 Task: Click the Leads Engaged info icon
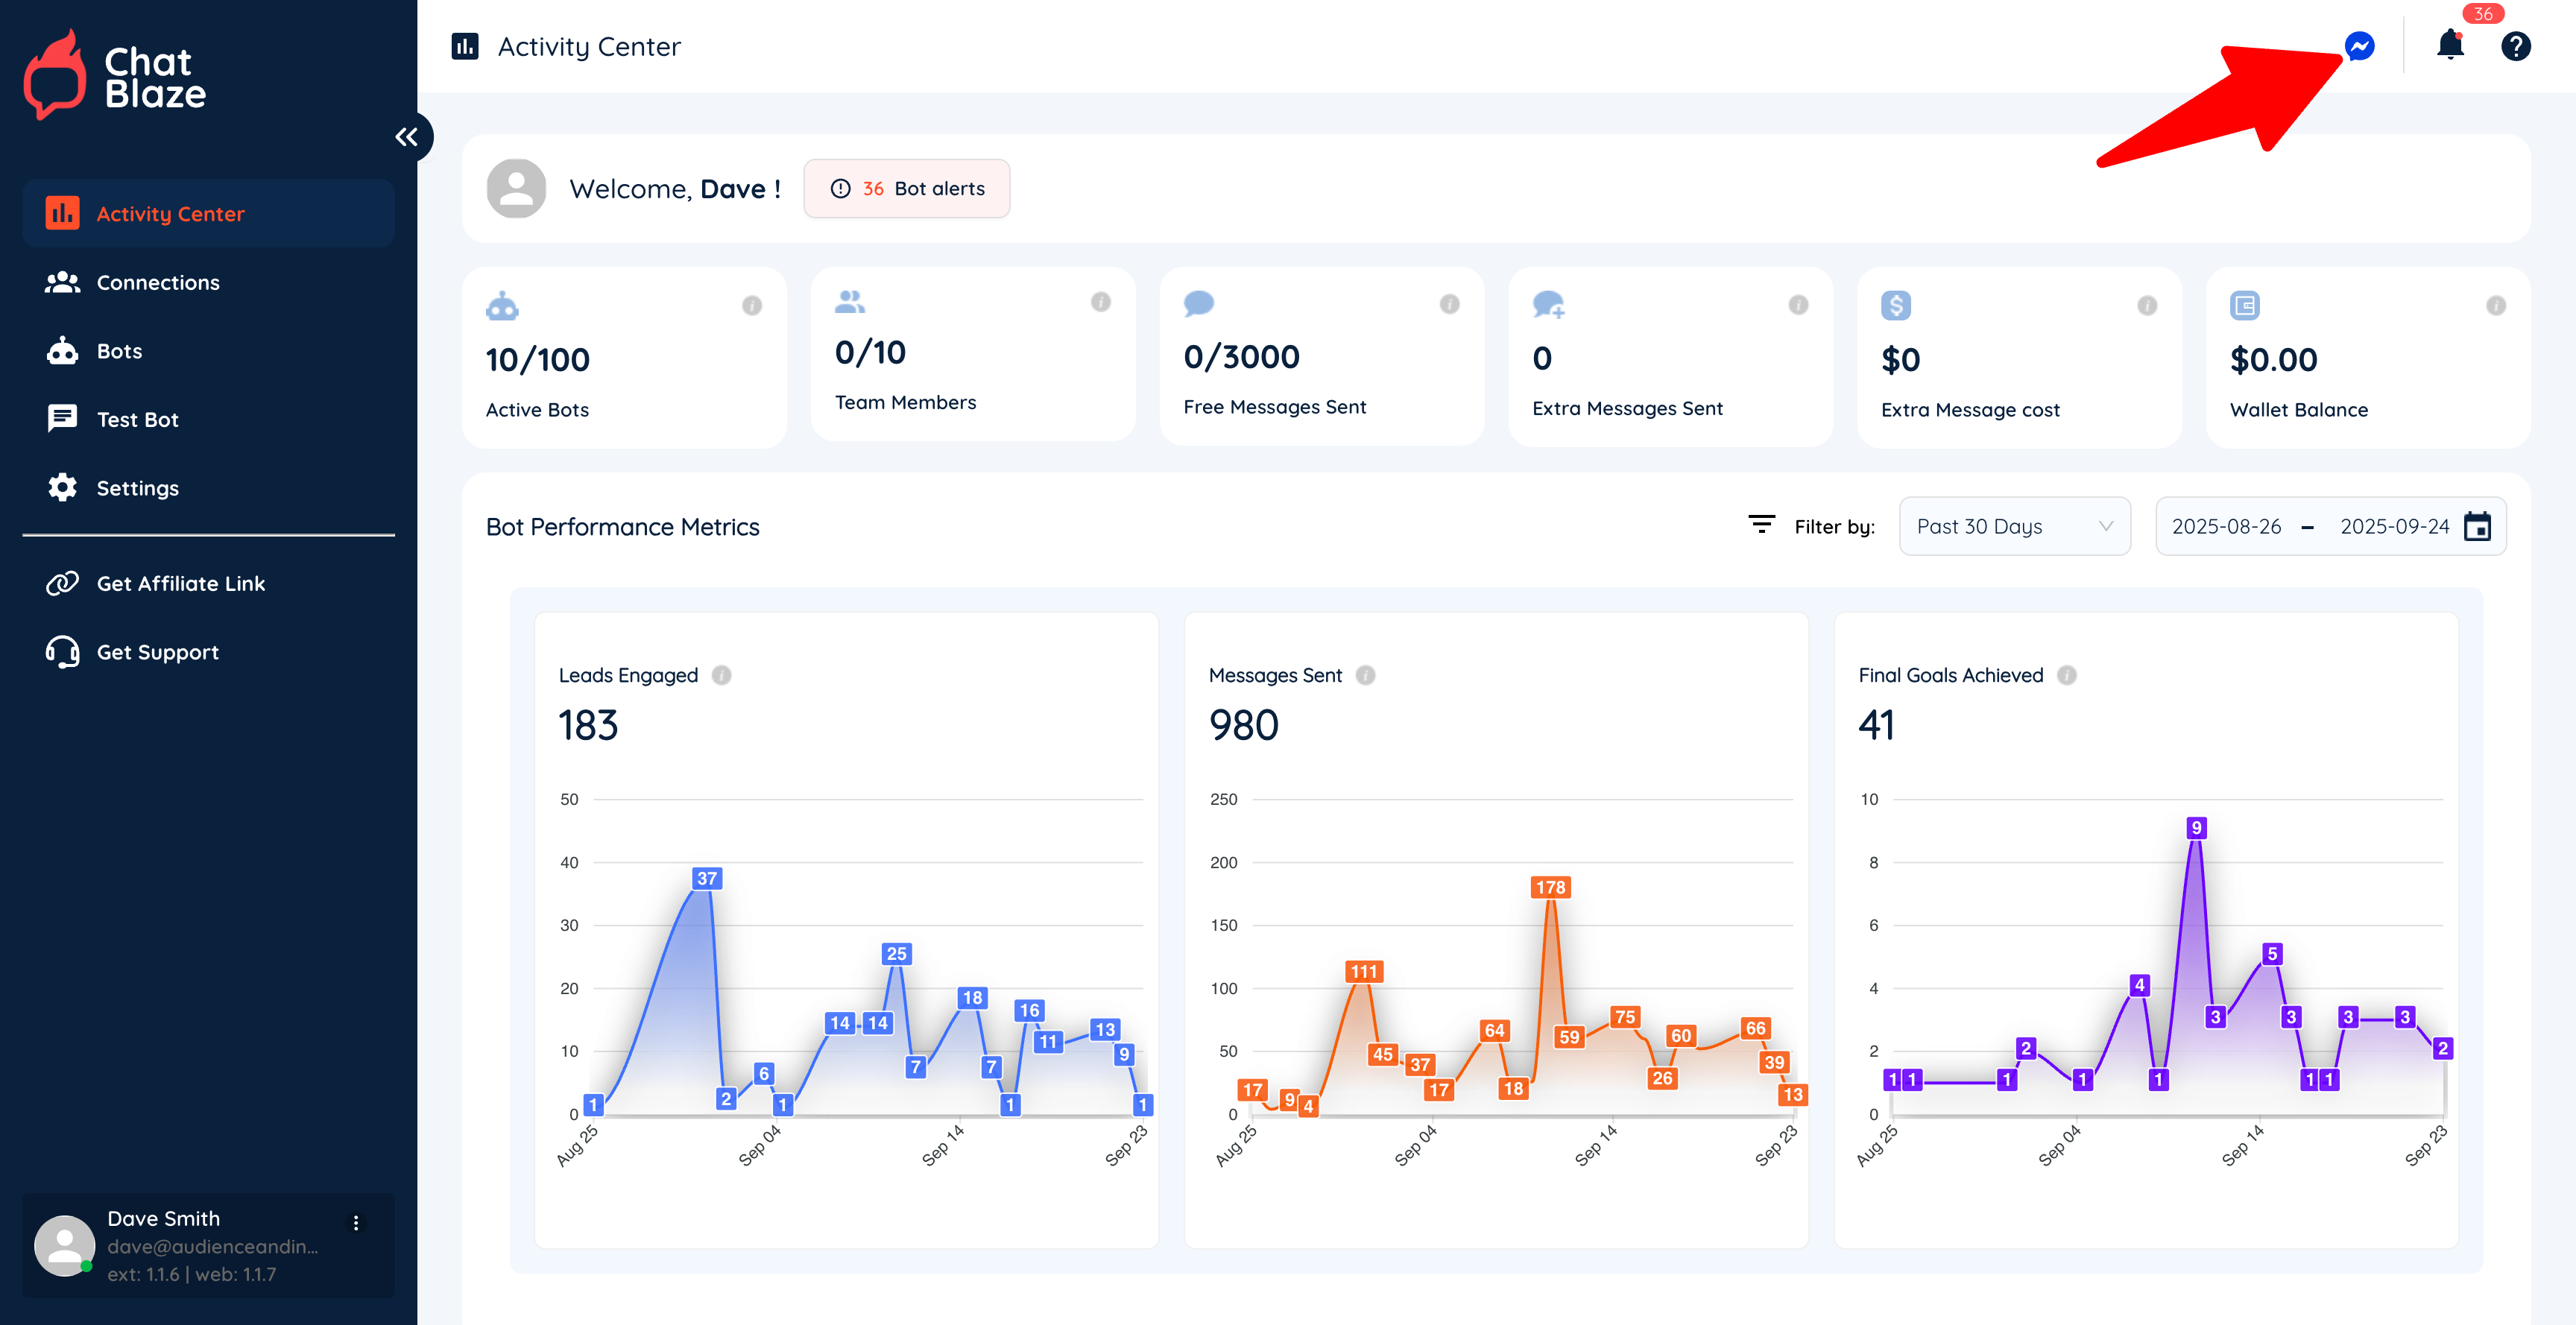(x=721, y=676)
